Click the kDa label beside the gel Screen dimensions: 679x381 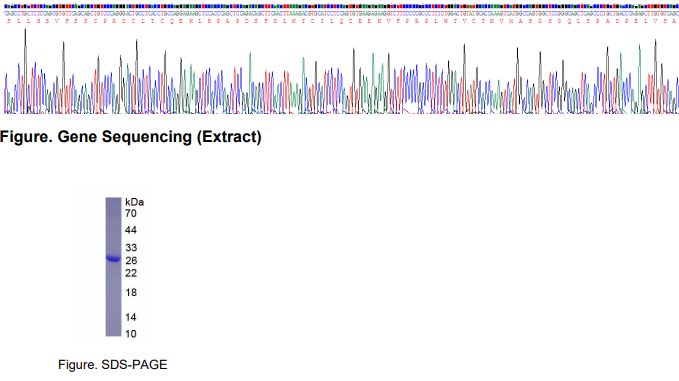click(x=134, y=202)
